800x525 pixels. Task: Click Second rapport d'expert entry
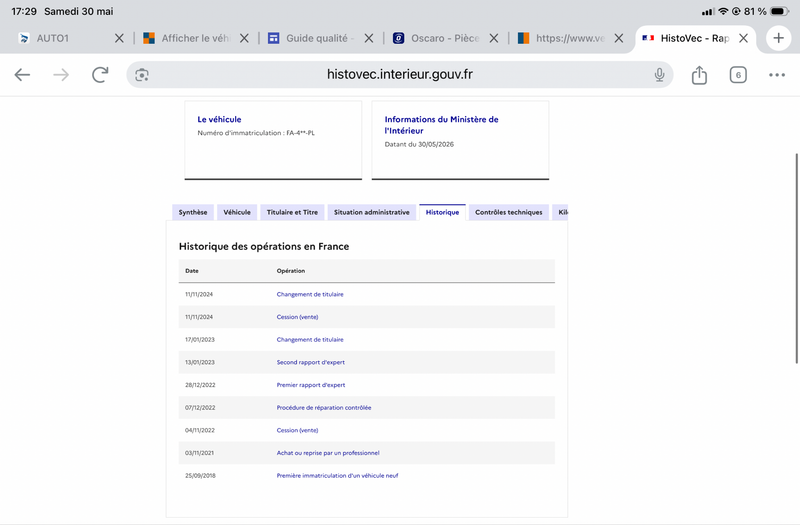point(311,362)
